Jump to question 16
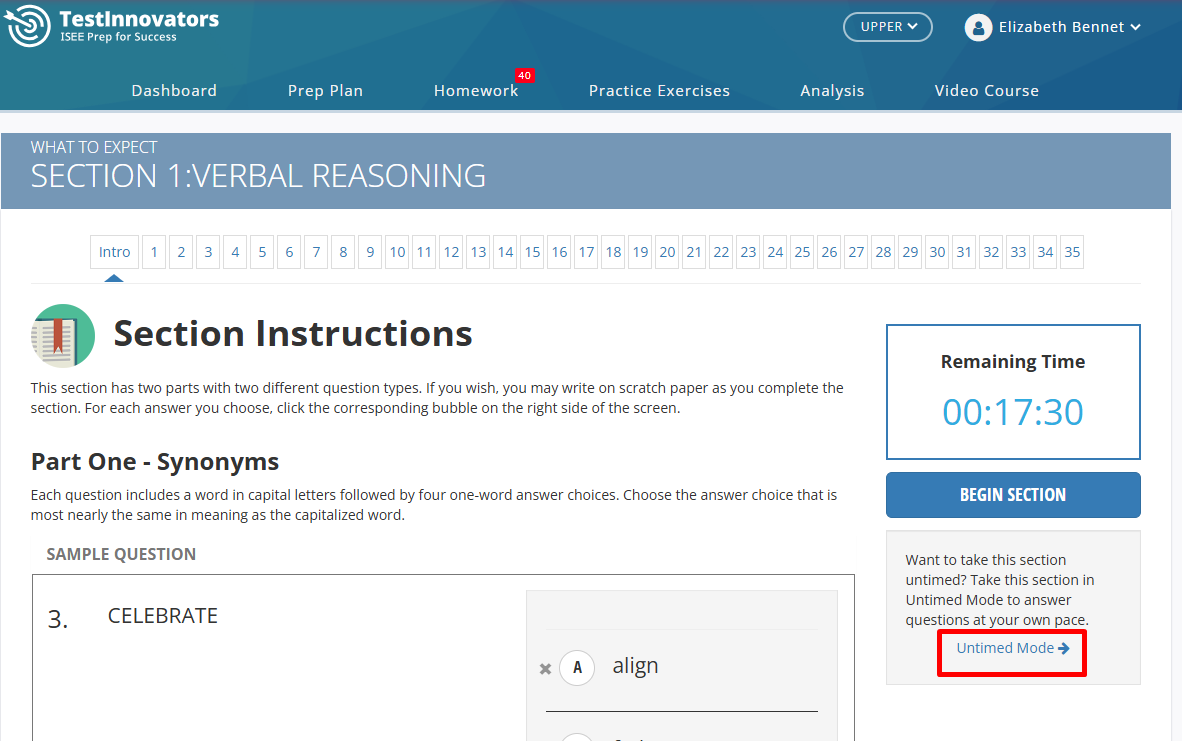Screen dimensions: 1182x741 (x=559, y=252)
